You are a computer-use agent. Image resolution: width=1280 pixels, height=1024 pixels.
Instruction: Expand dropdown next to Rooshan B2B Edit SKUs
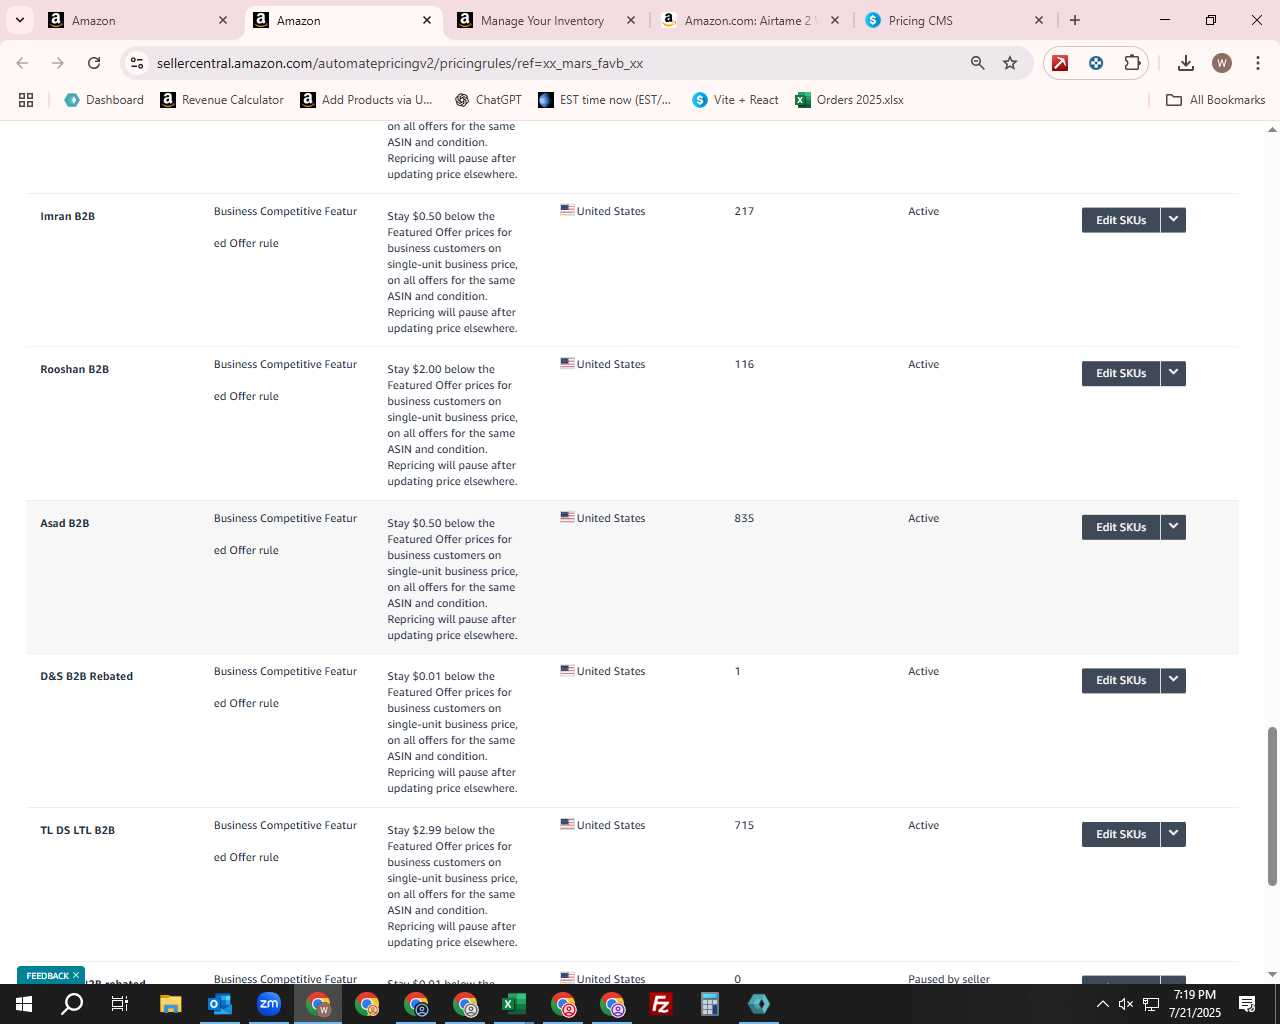[x=1173, y=373]
